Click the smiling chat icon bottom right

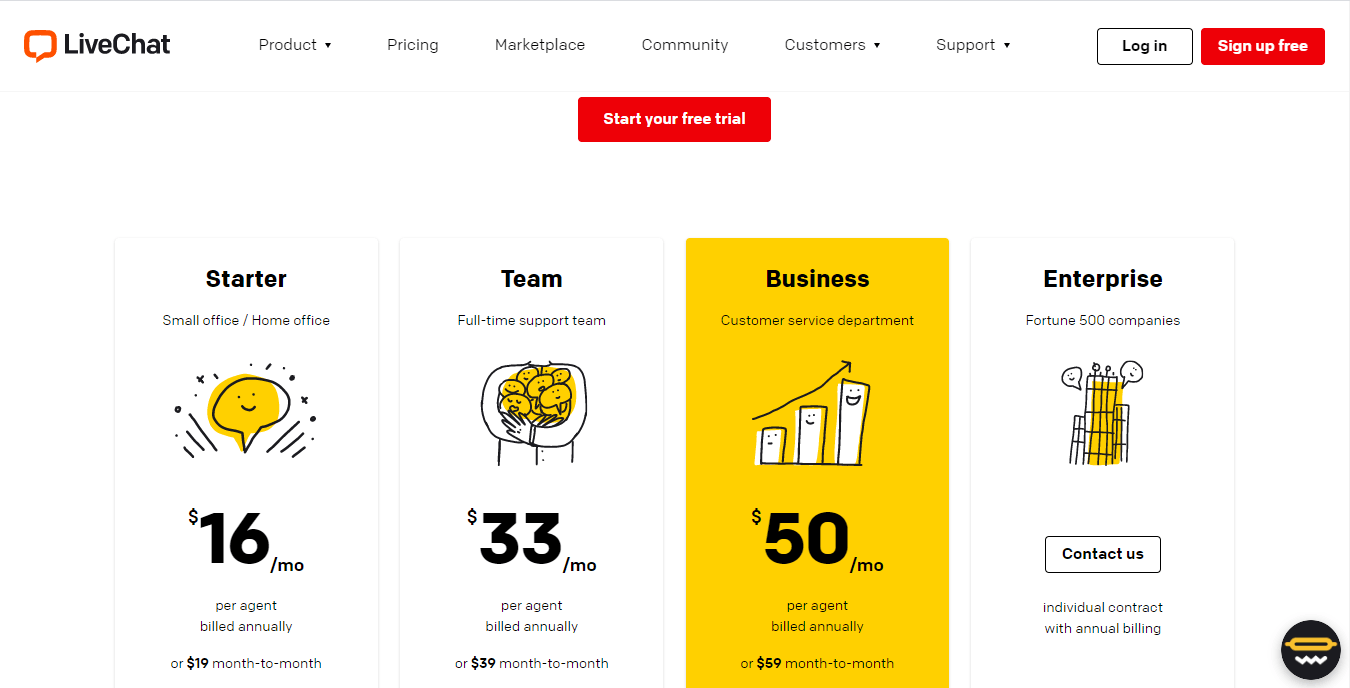pos(1310,650)
